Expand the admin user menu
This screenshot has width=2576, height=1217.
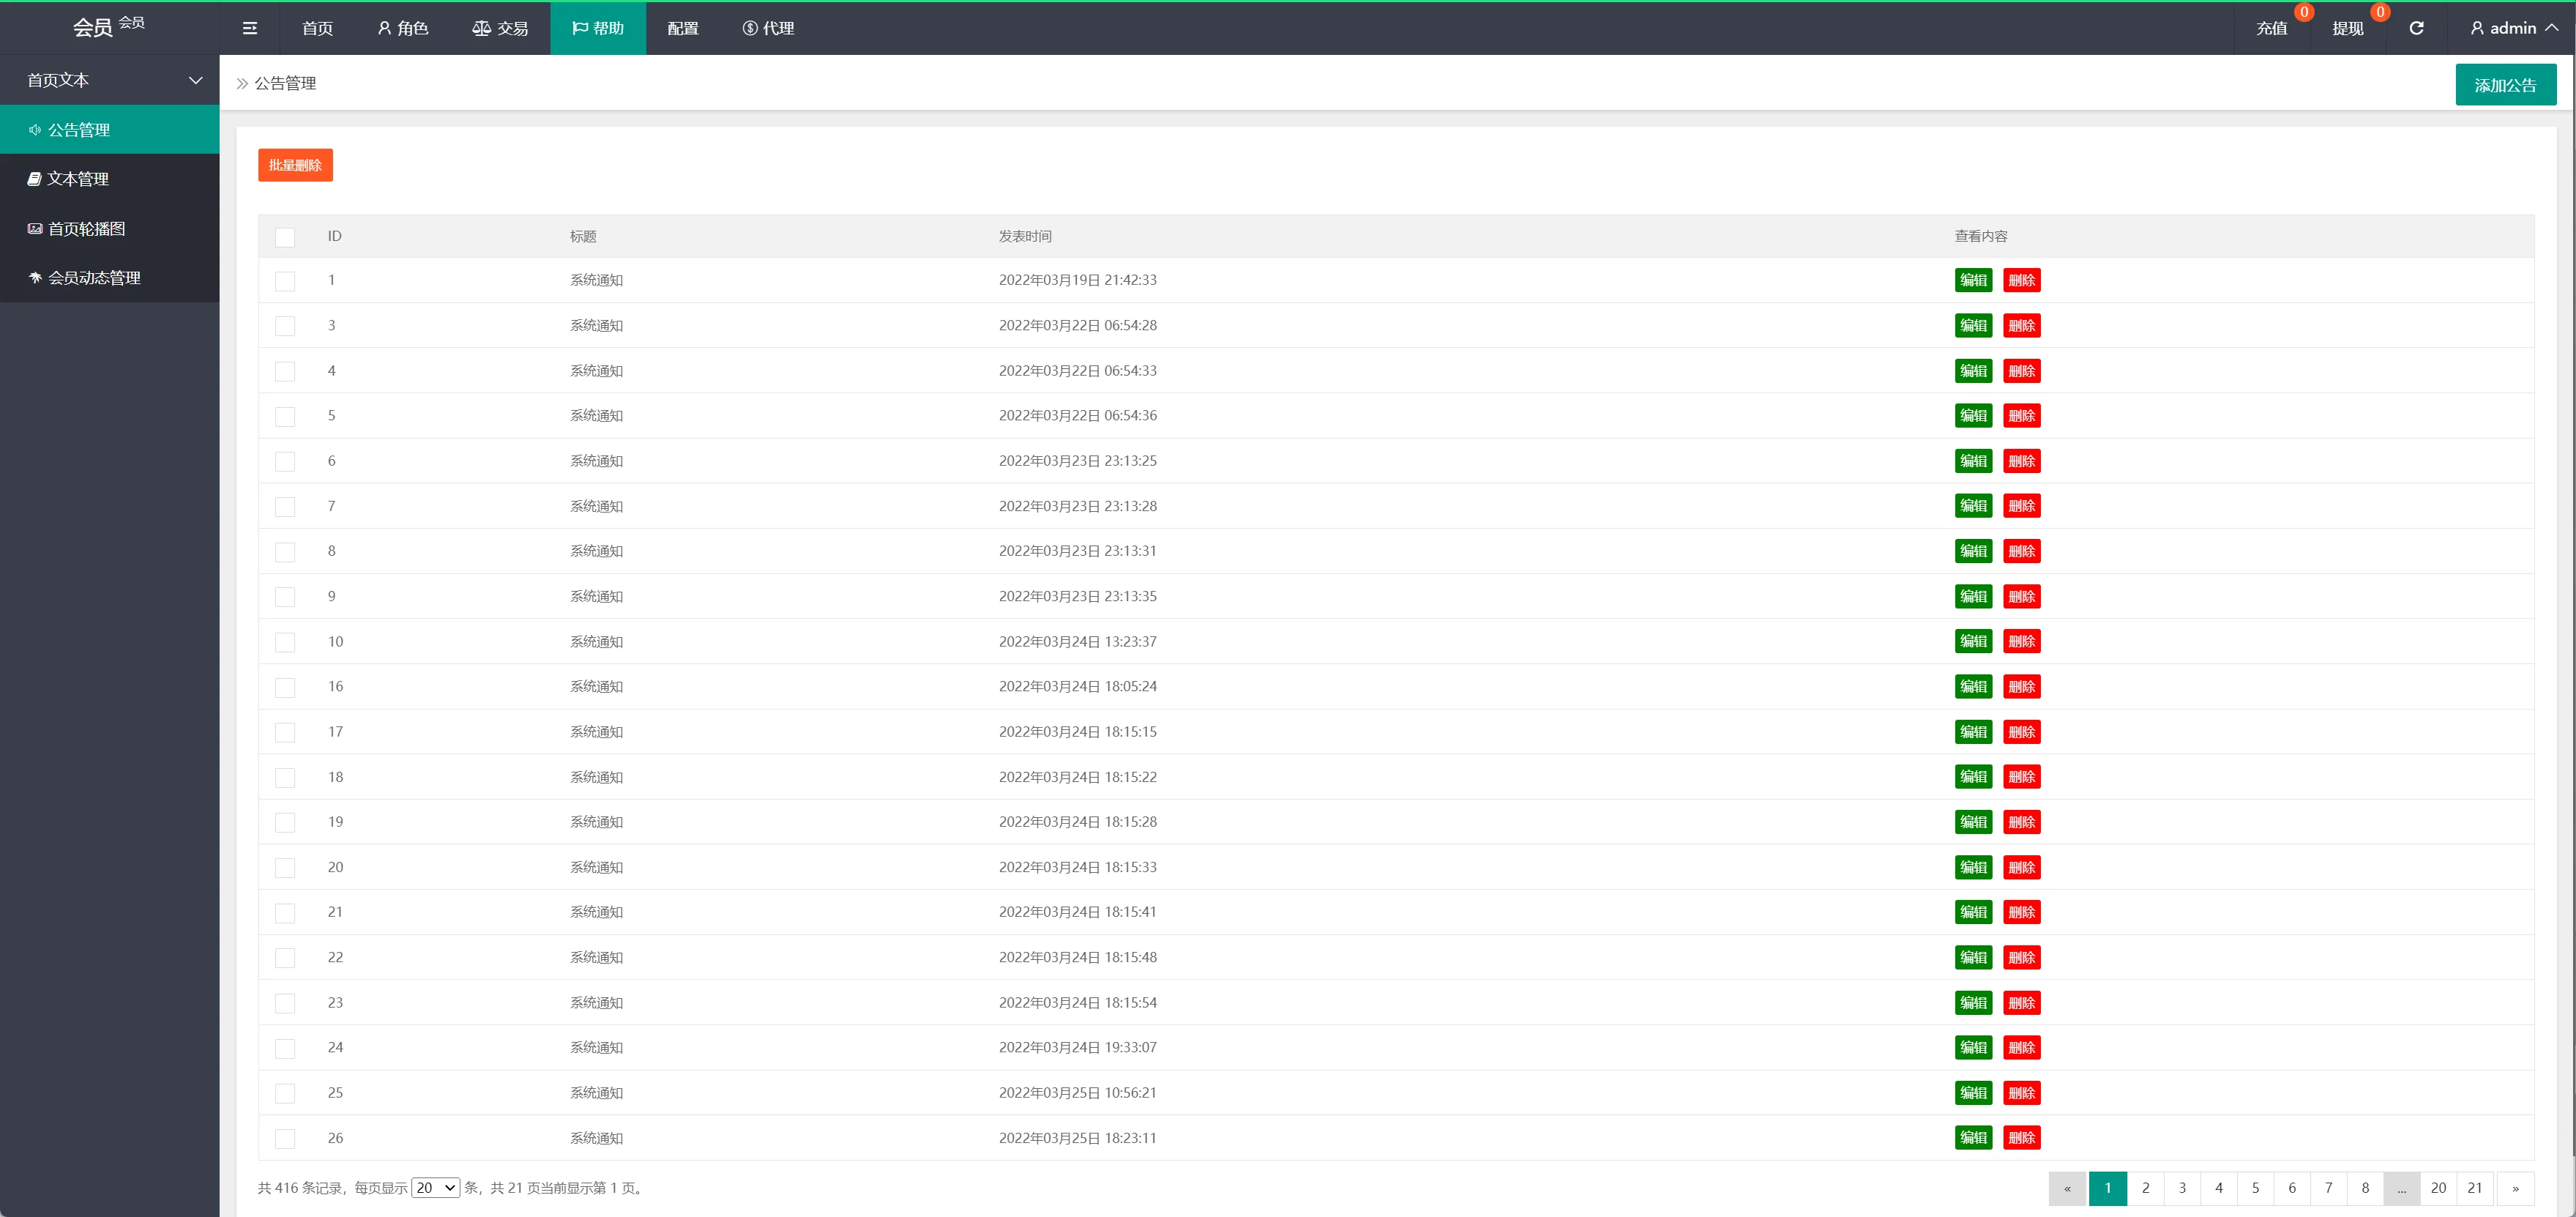(2513, 28)
